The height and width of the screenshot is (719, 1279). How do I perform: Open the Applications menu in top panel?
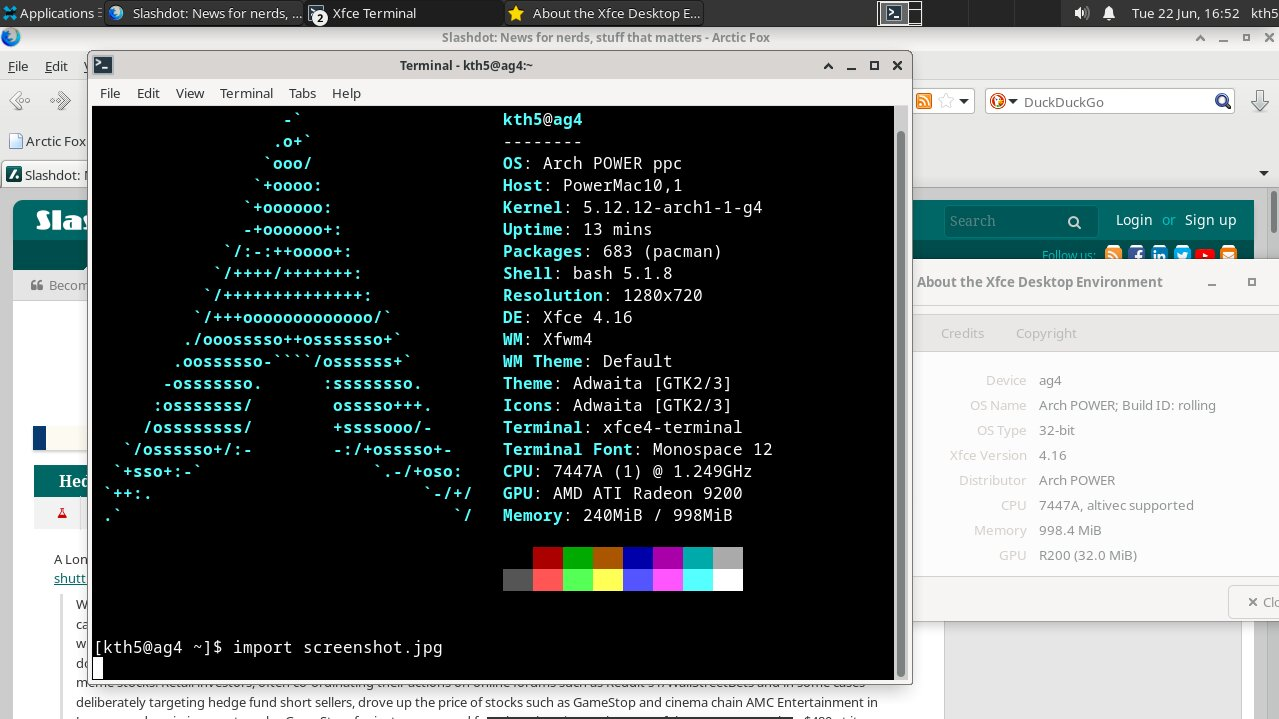point(50,13)
